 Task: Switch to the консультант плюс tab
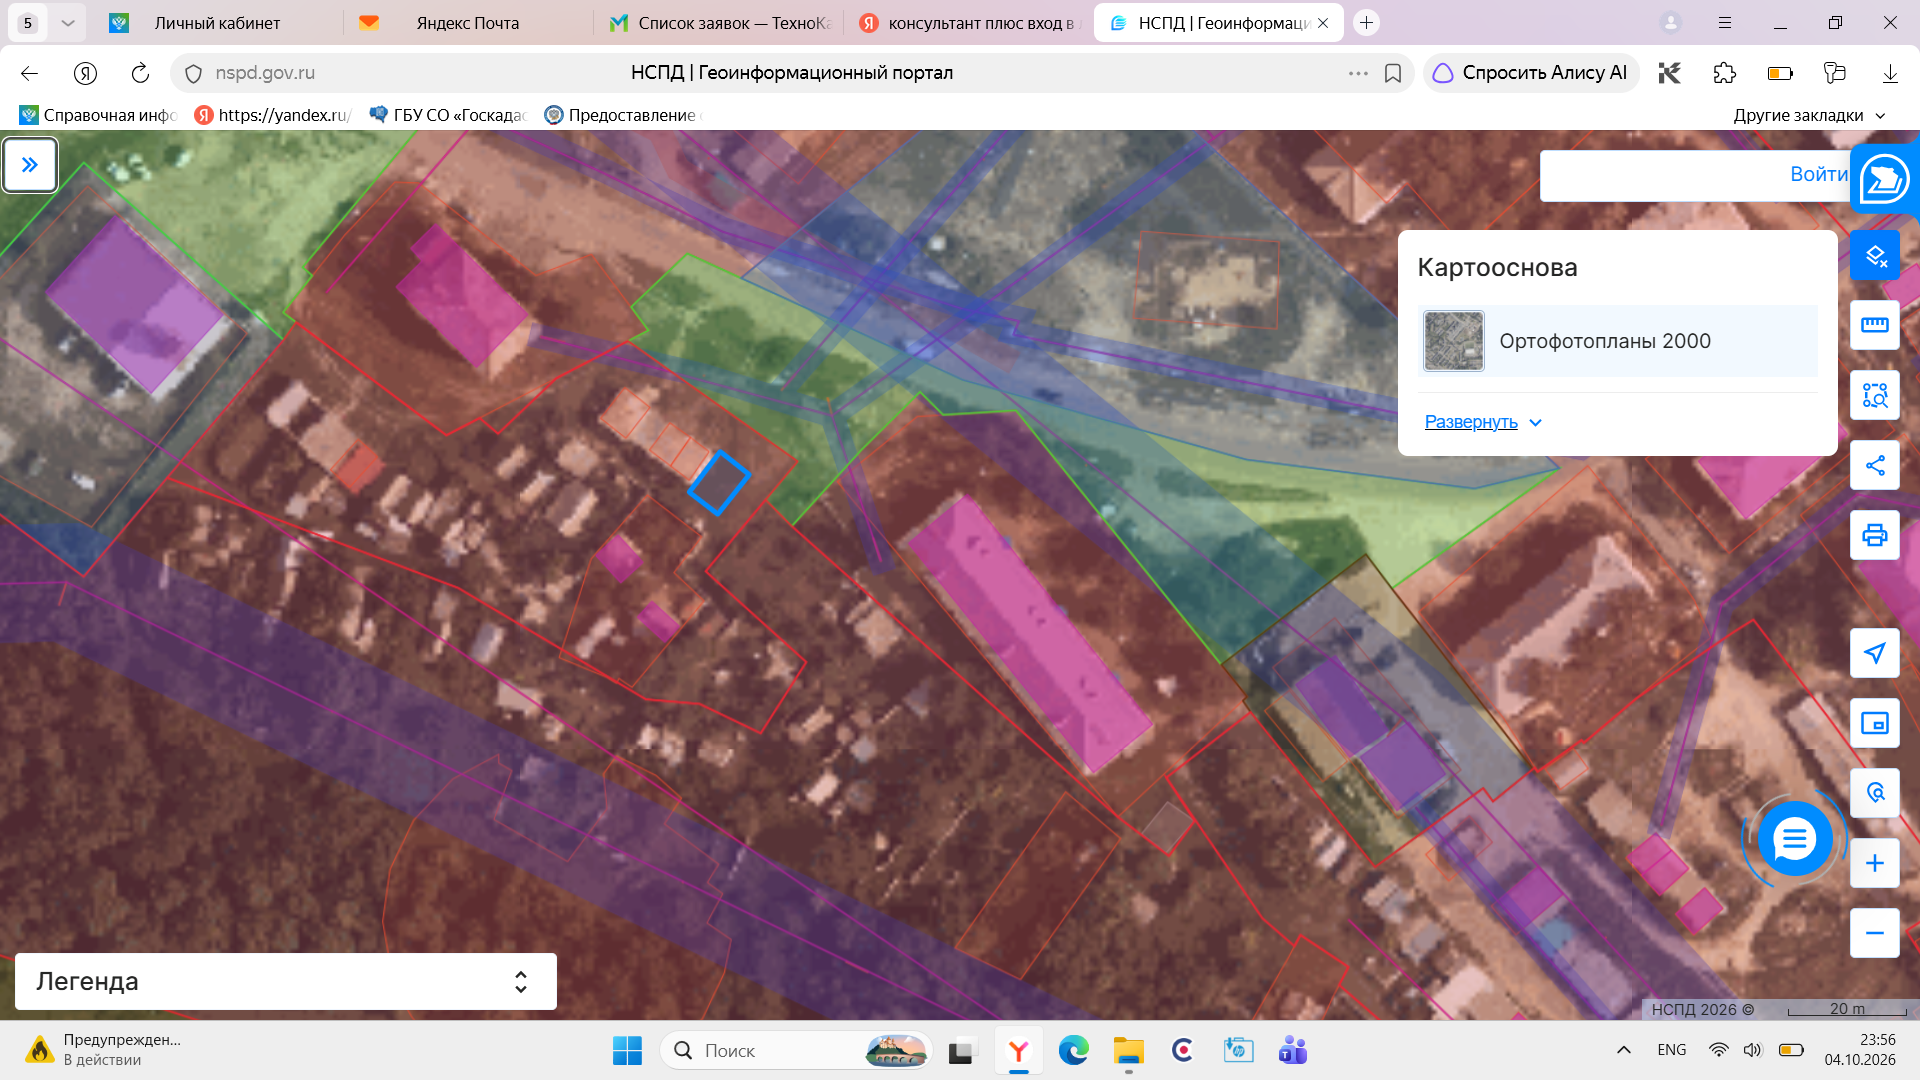click(x=968, y=23)
